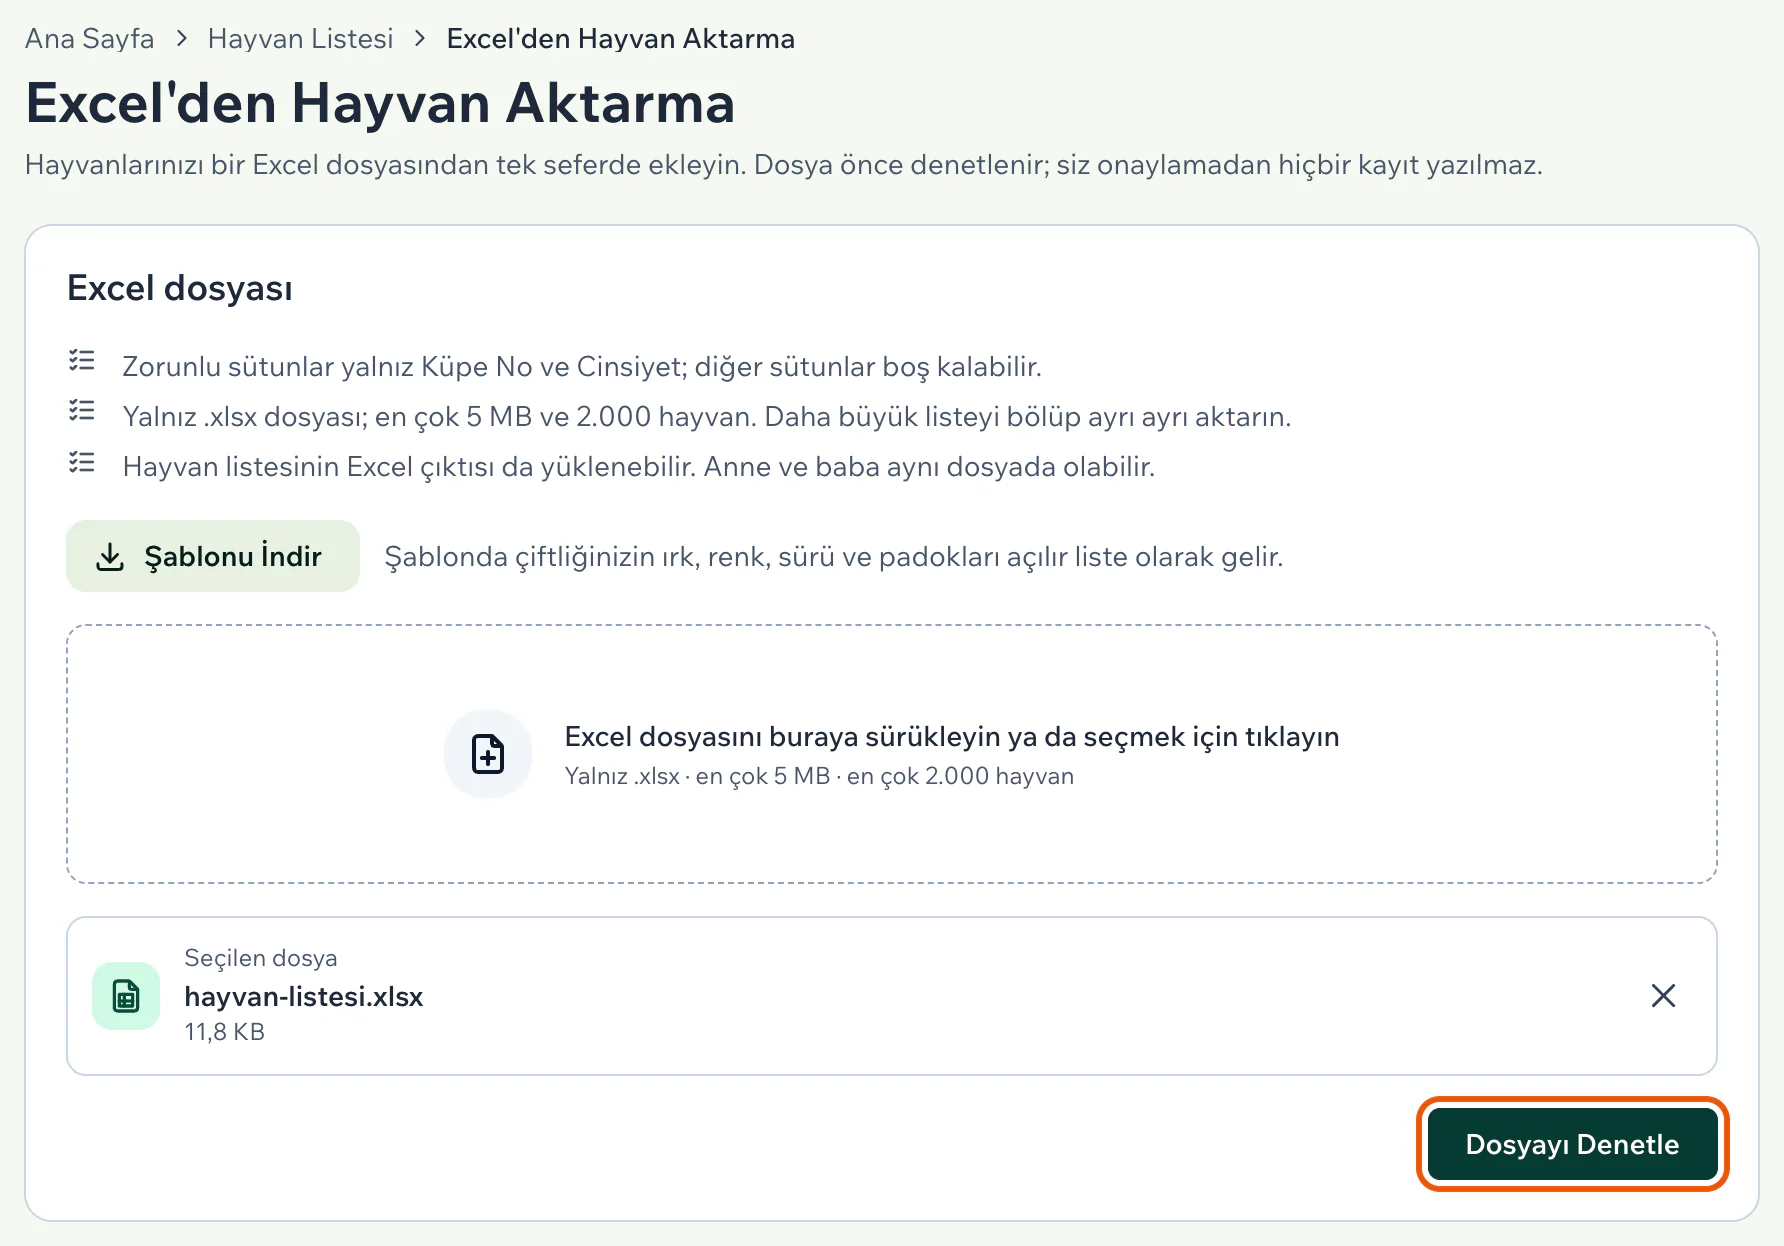Click the drop zone size limit note
Viewport: 1784px width, 1246px height.
[819, 776]
